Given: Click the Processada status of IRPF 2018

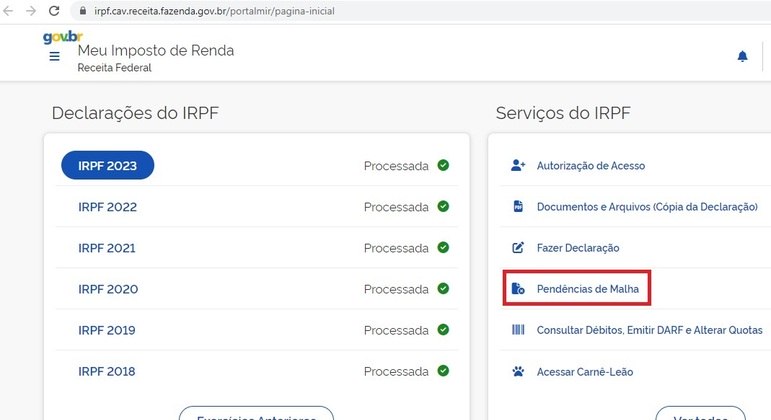Looking at the screenshot, I should [x=396, y=371].
